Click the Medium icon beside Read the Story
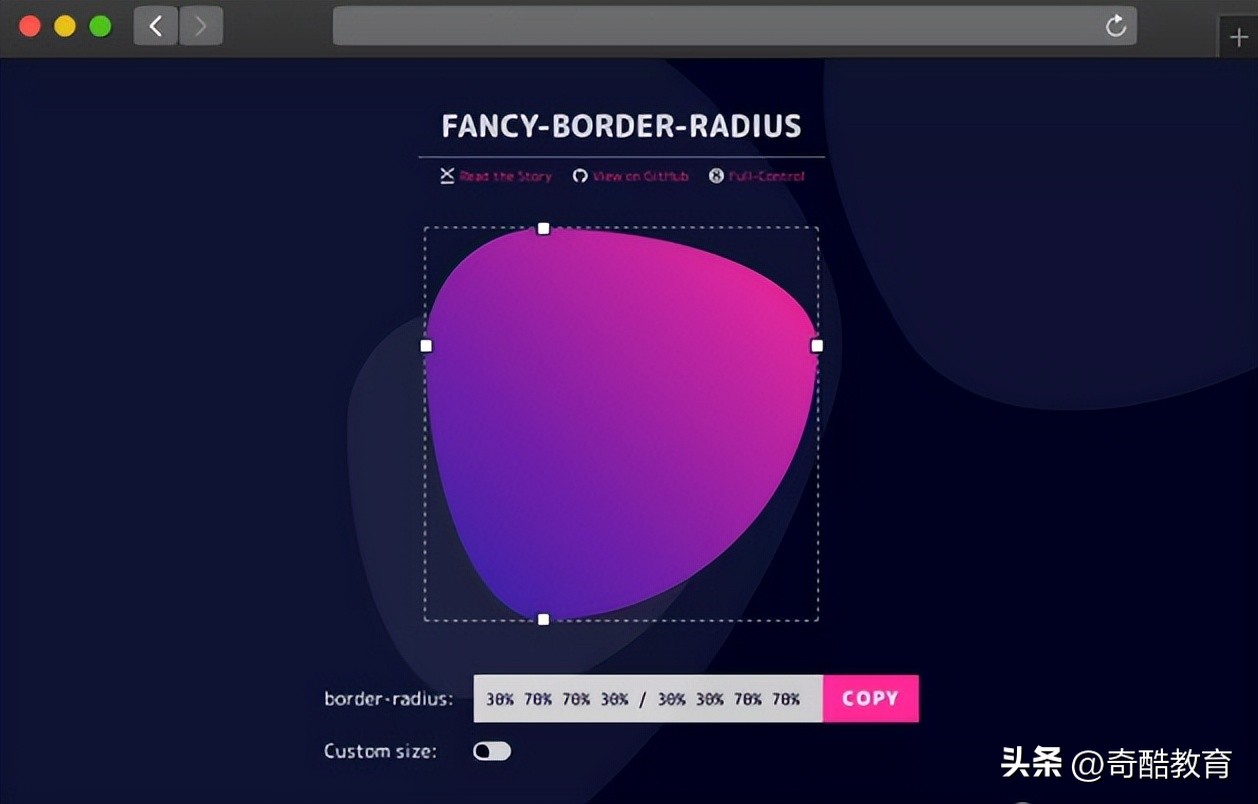This screenshot has height=804, width=1258. (x=447, y=176)
